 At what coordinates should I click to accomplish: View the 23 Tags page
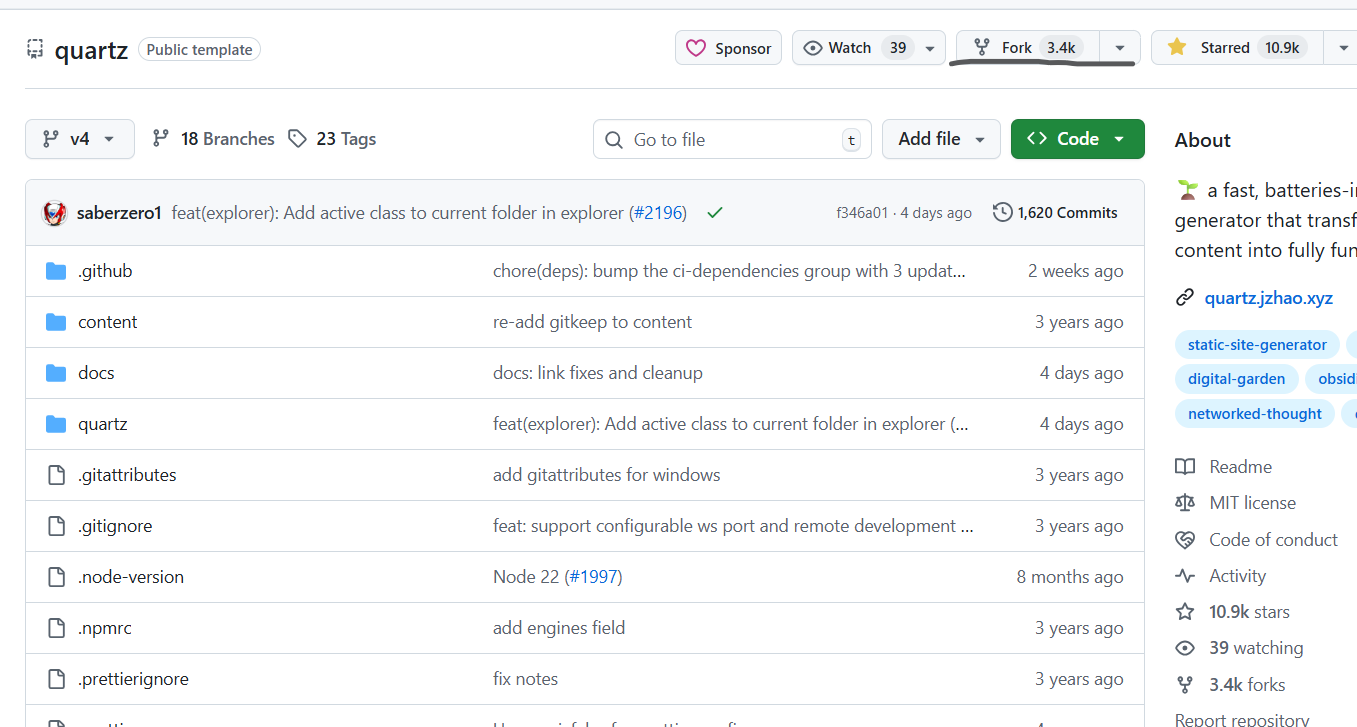click(332, 139)
